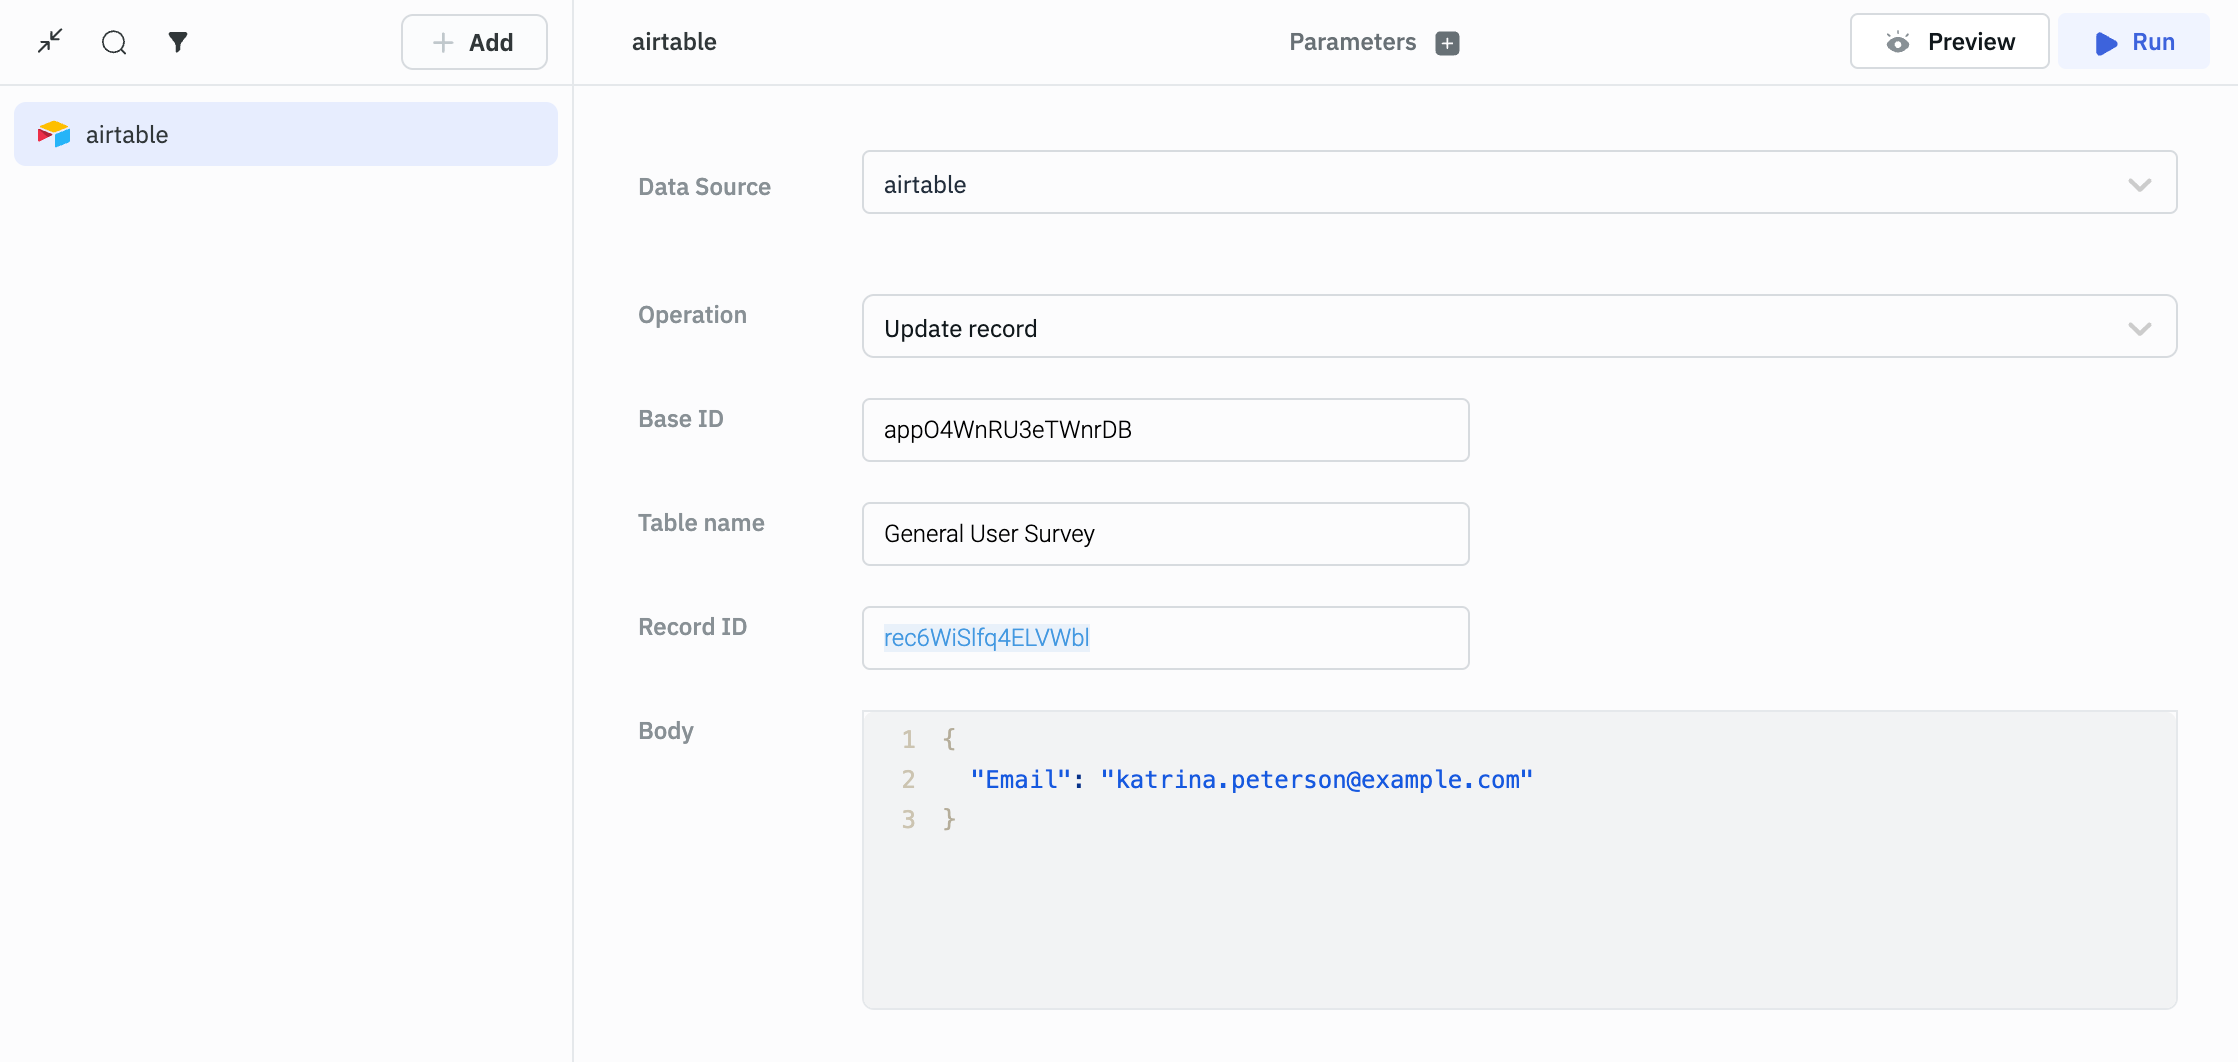Viewport: 2238px width, 1062px height.
Task: Click the Add query button
Action: coord(474,42)
